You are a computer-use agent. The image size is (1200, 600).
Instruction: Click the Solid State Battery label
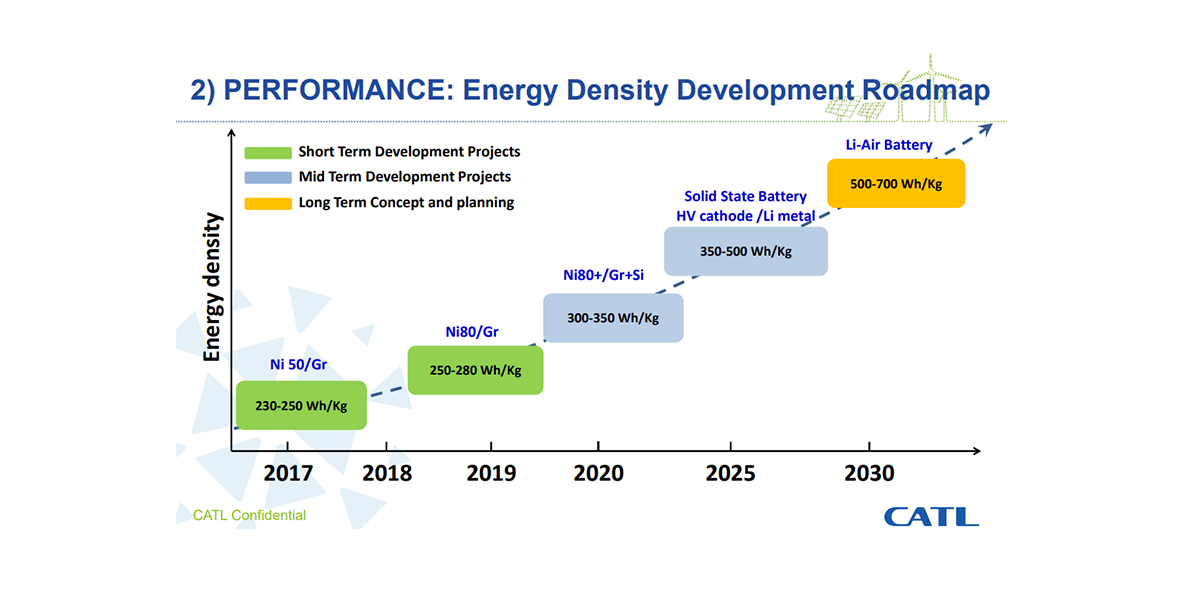point(745,197)
